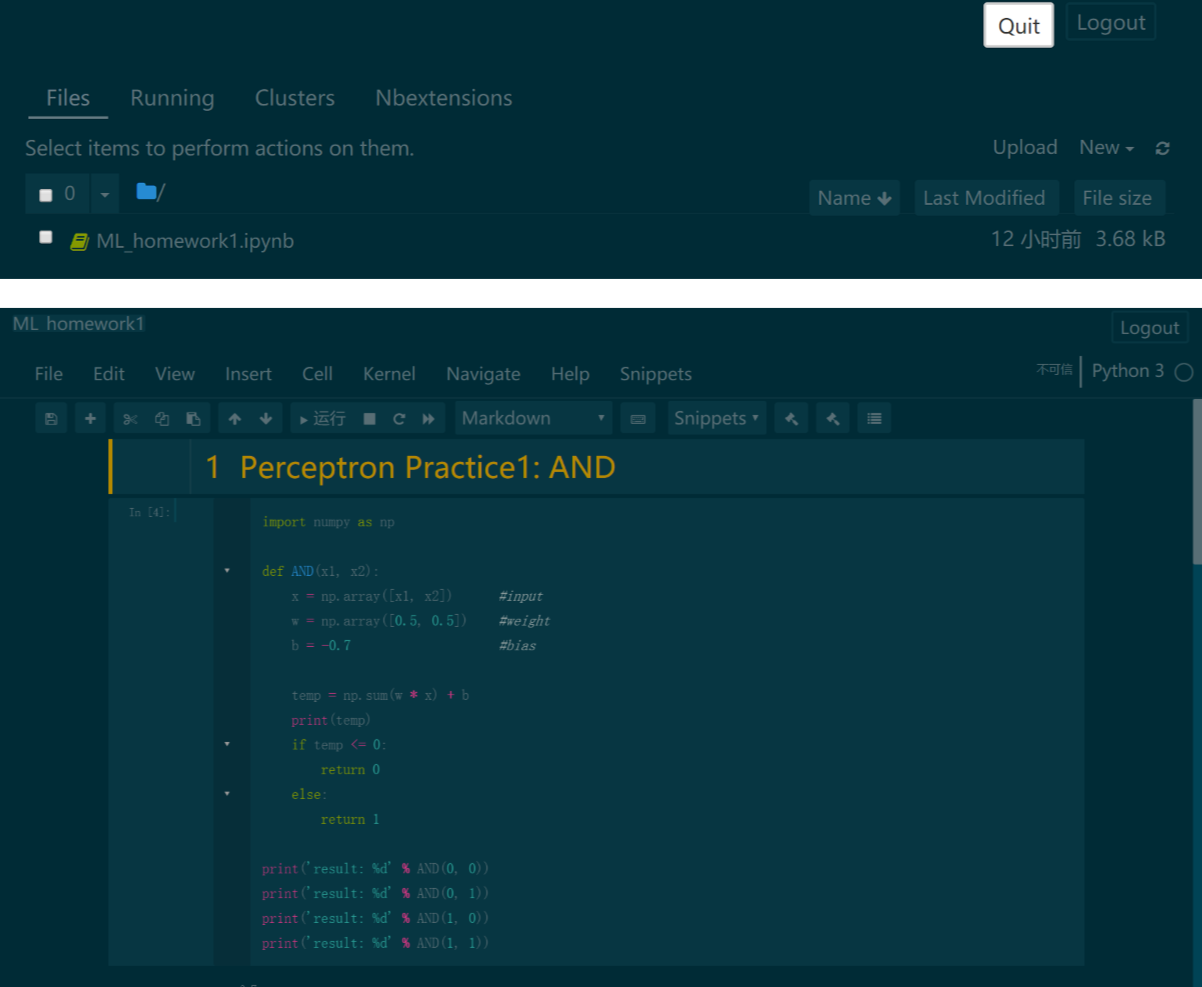Open the Cell menu in the notebook
The image size is (1202, 987).
(317, 374)
